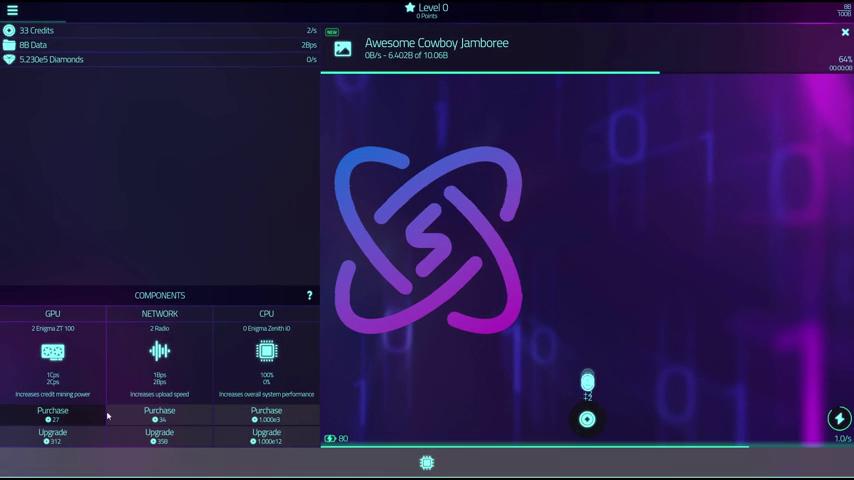854x480 pixels.
Task: Click '2 Enigma ZT 100' GPU name
Action: [x=53, y=329]
